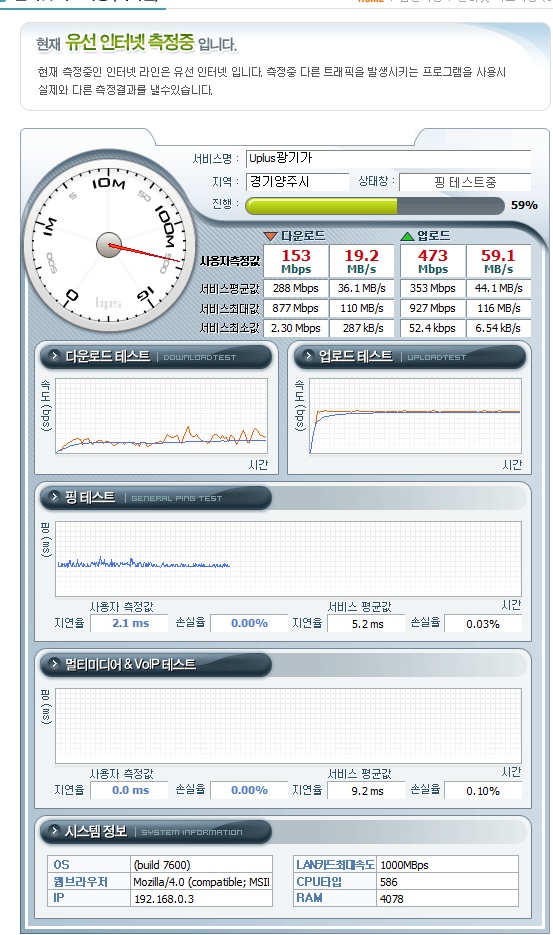Viewport: 553px width, 935px height.
Task: Click the speedometer gauge dial
Action: 109,246
